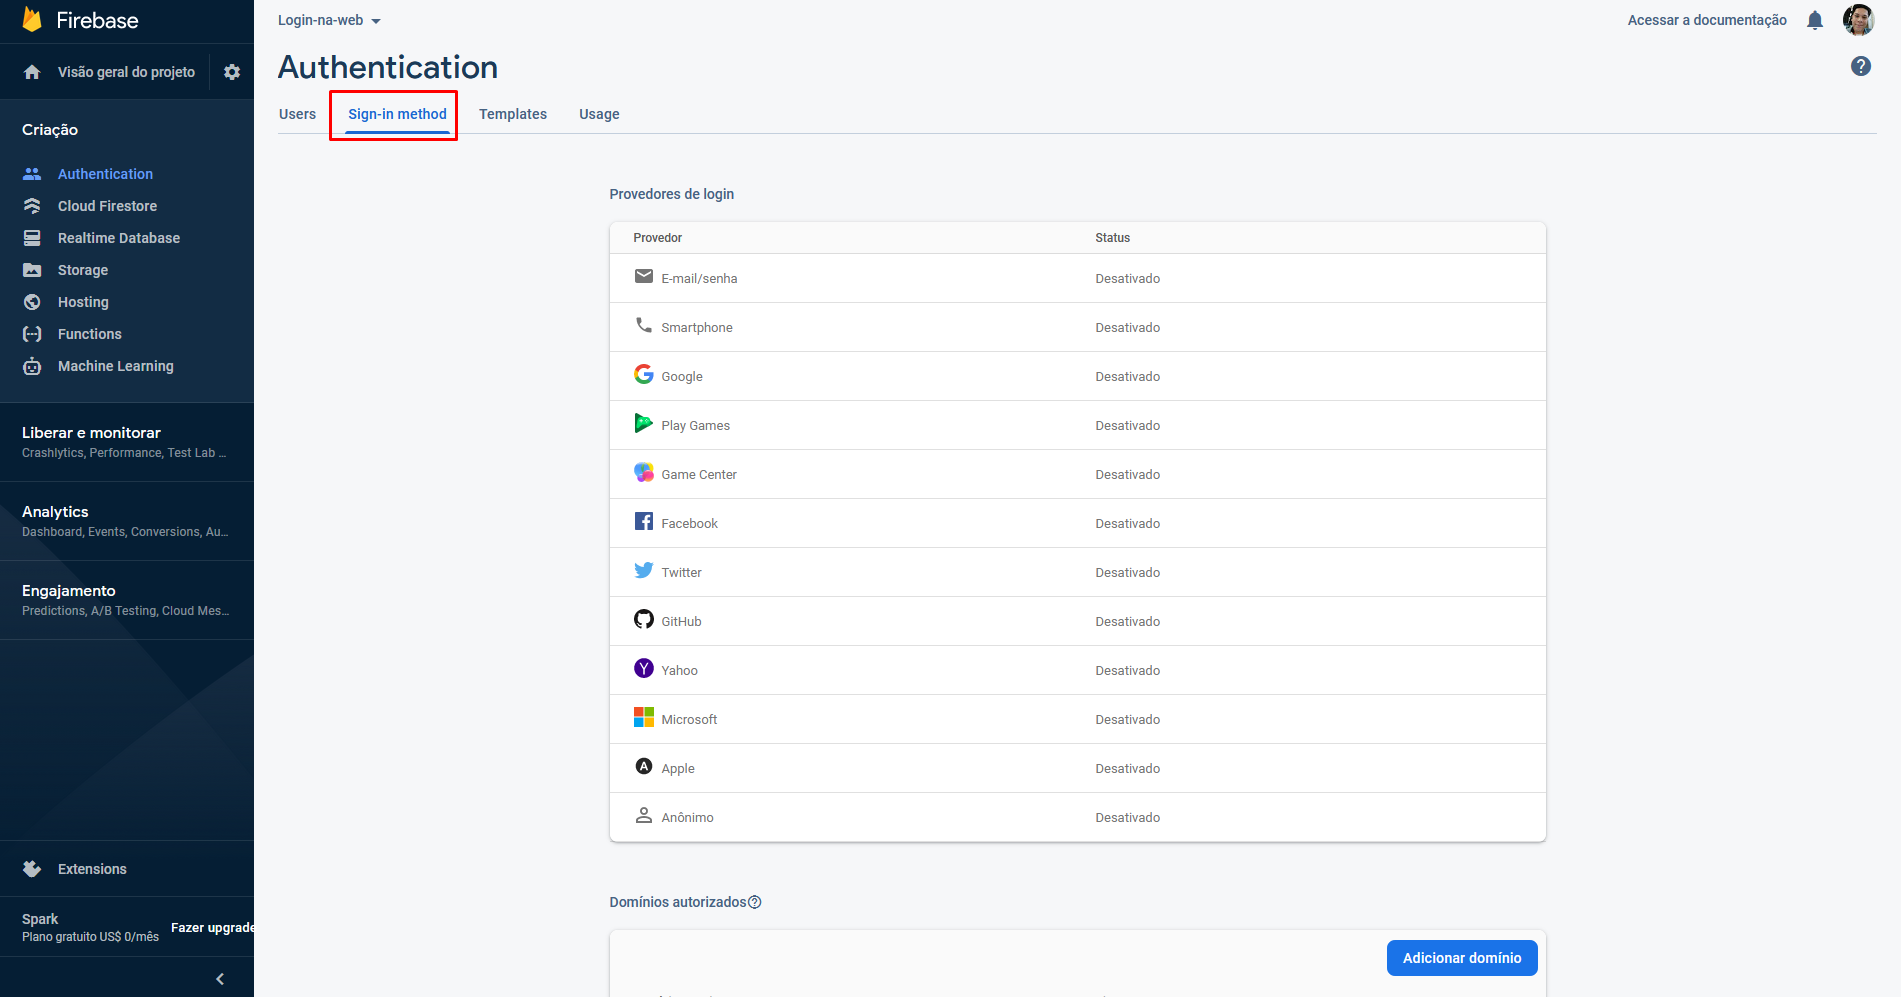Click Desativado status for Play Games

(1127, 426)
